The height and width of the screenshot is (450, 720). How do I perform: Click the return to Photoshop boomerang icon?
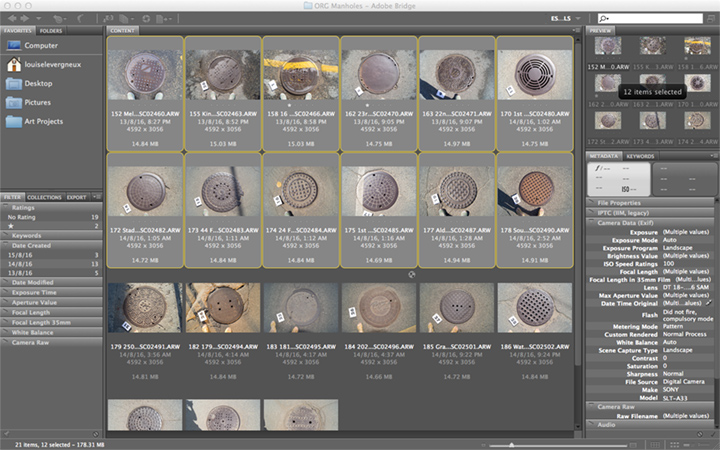(81, 18)
